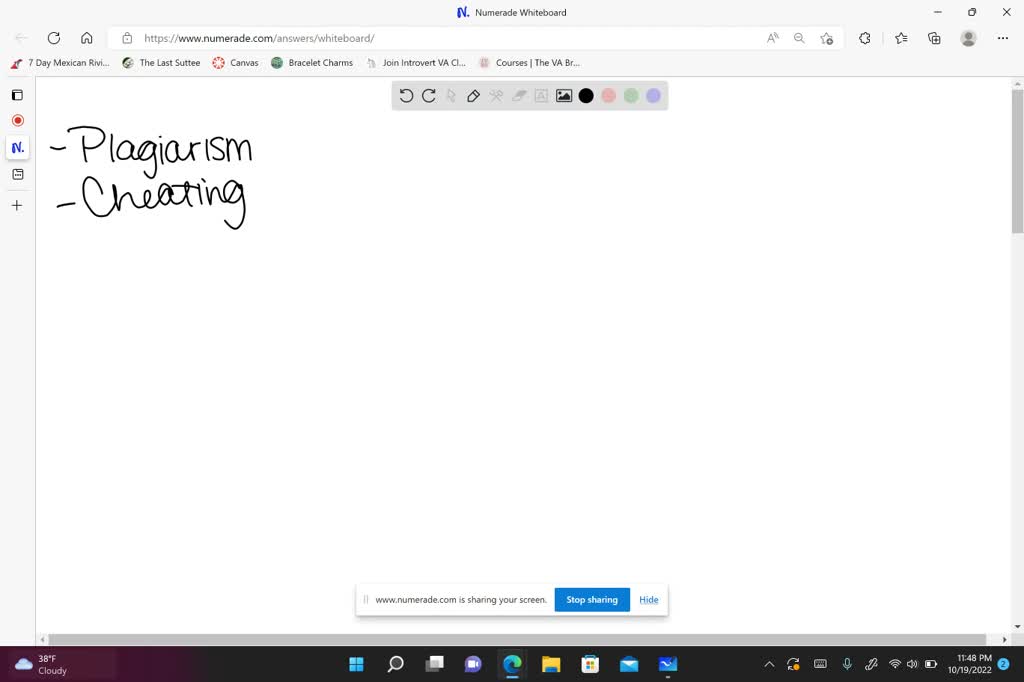Add this page to favorites

pos(827,39)
